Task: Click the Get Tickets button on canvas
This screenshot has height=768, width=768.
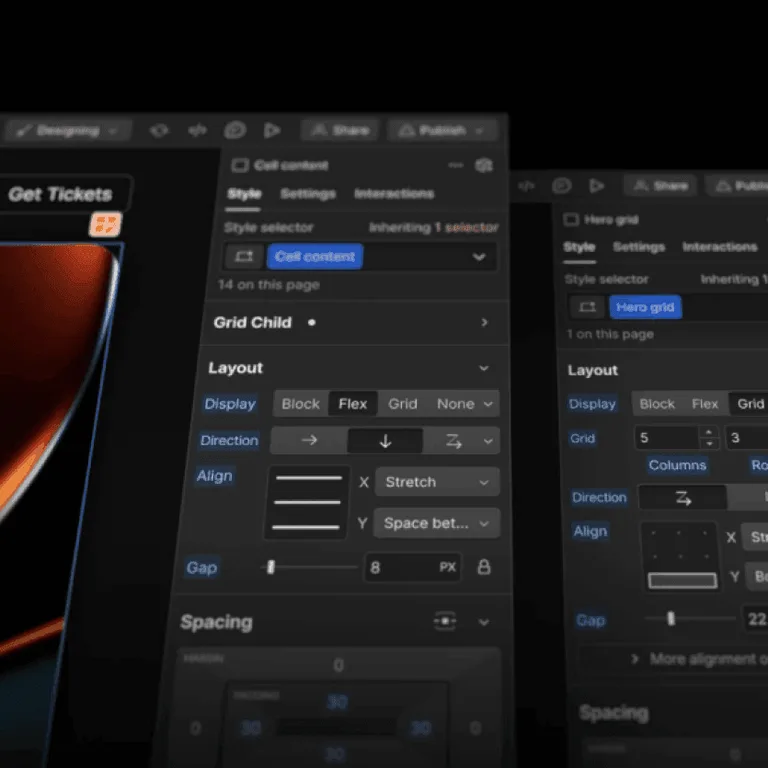Action: coord(61,194)
